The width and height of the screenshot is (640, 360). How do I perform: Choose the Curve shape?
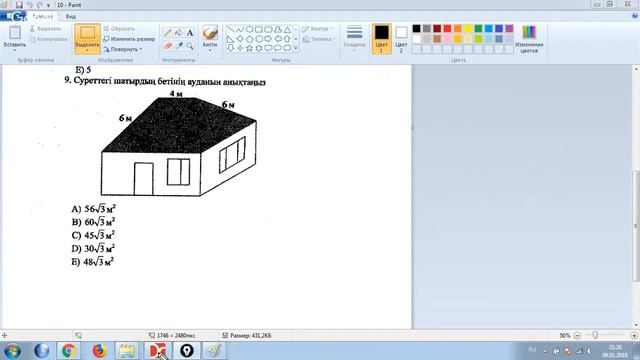(240, 29)
